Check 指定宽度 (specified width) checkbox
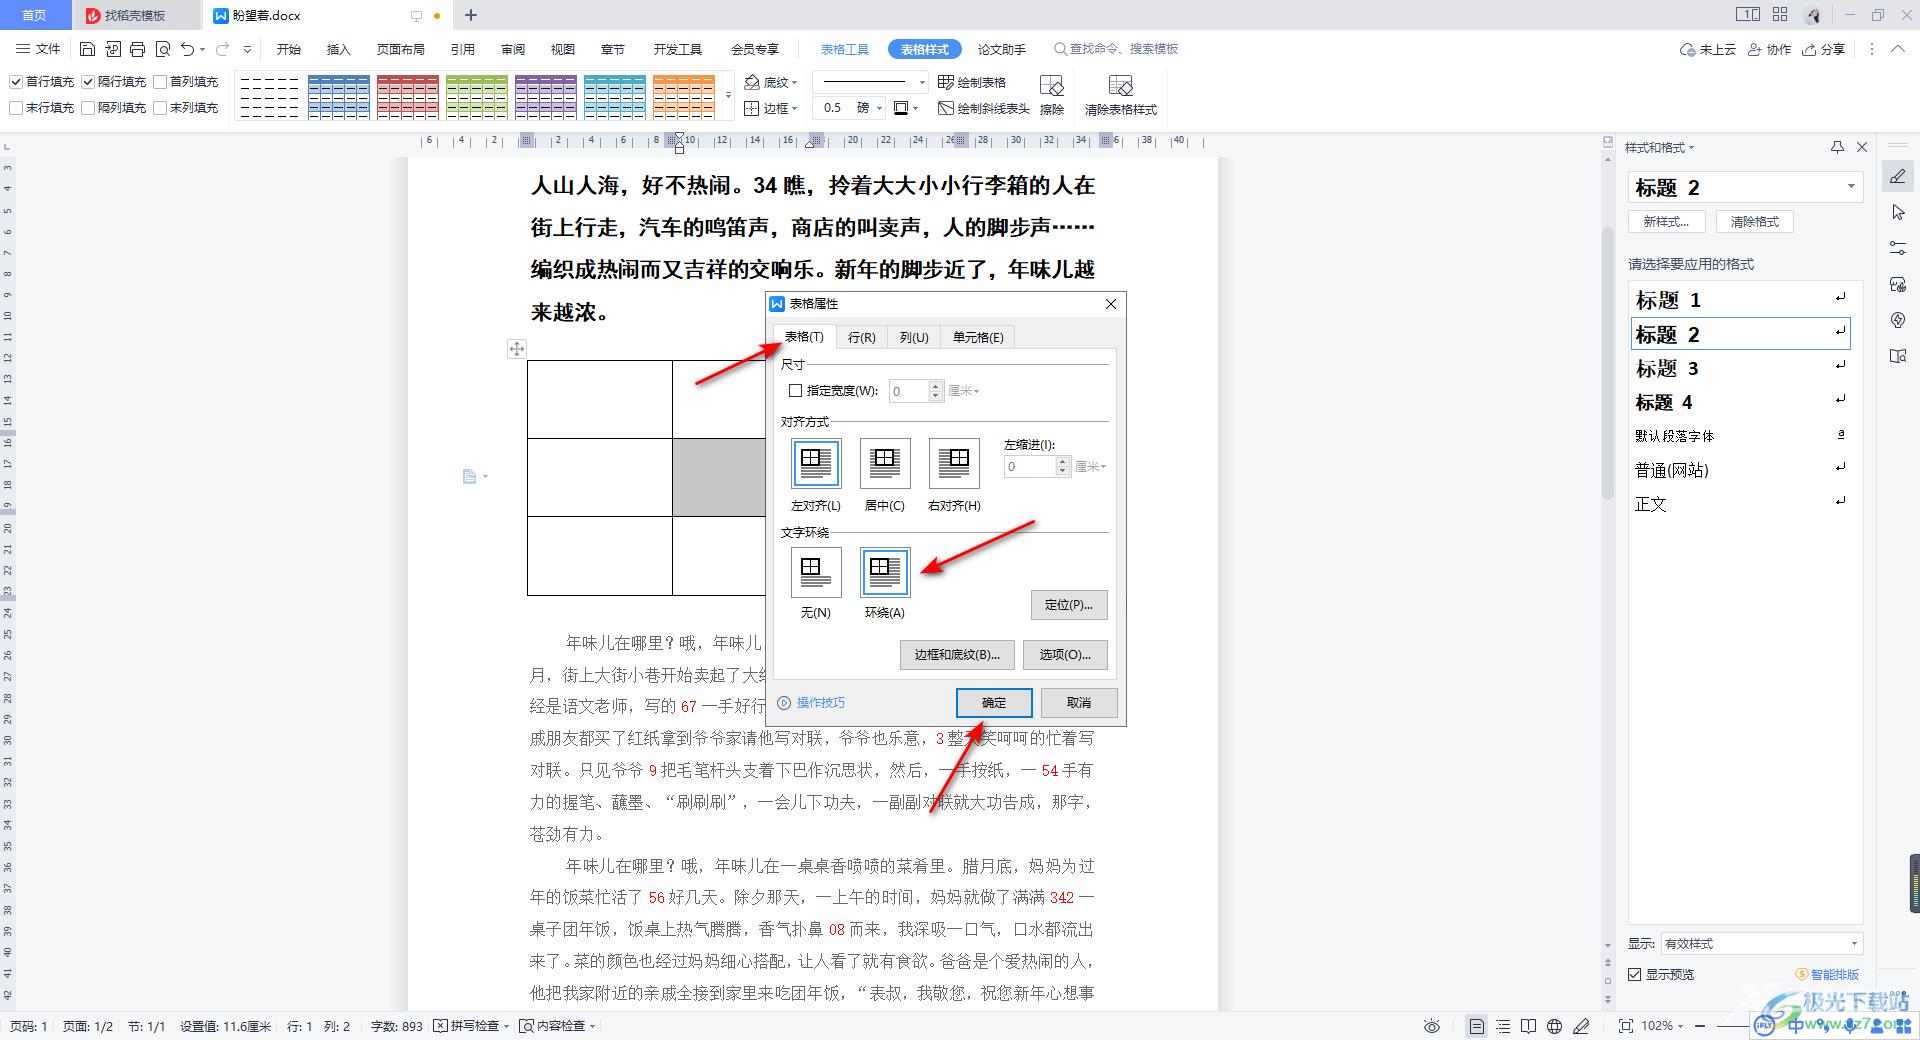 796,391
